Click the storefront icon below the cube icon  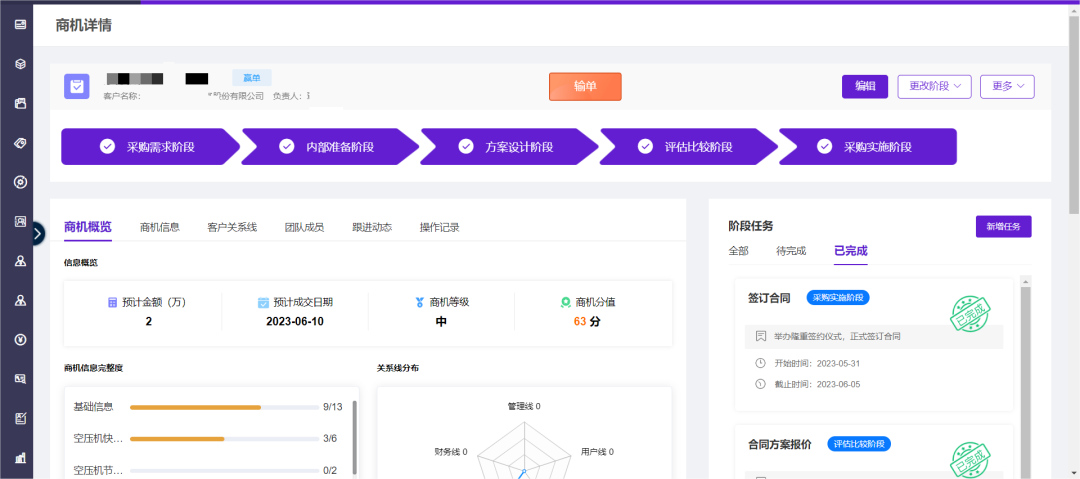[x=21, y=103]
